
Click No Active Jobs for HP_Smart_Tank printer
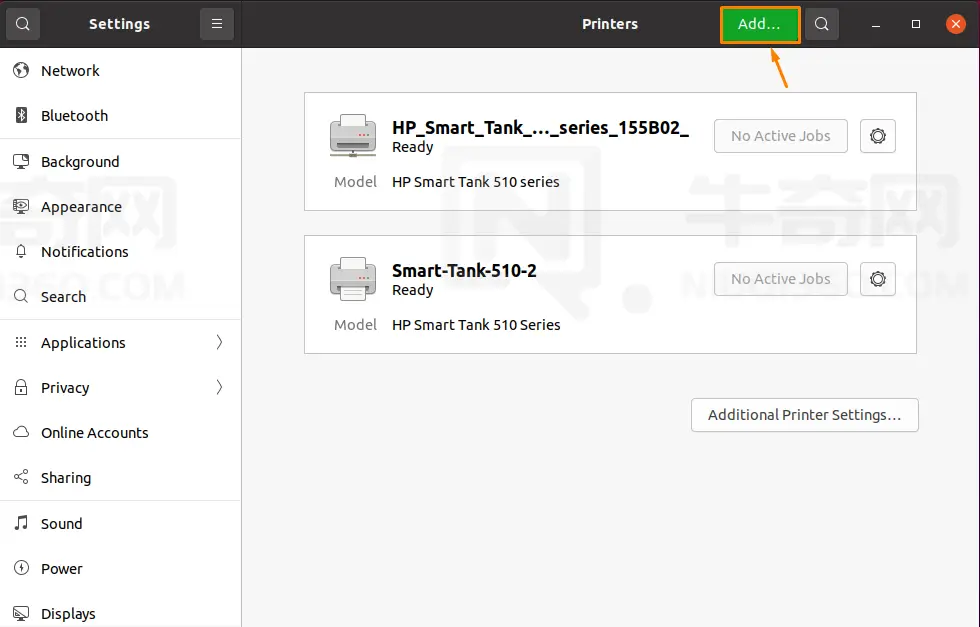[781, 136]
